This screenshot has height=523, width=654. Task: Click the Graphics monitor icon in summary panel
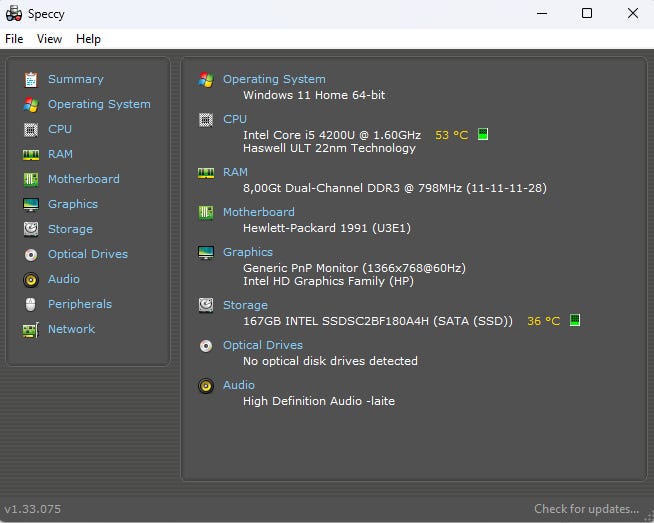click(x=206, y=253)
